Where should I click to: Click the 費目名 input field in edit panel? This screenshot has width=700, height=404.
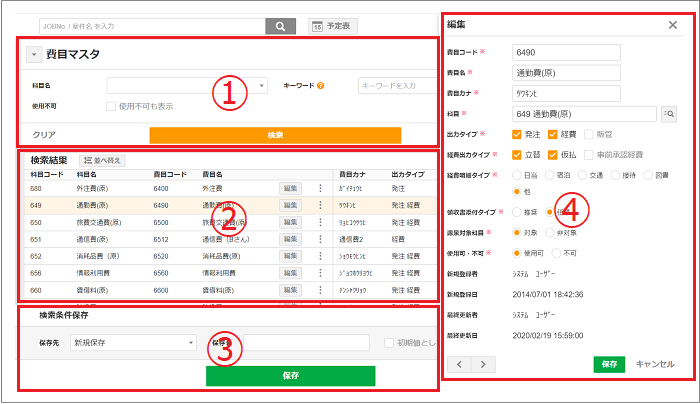tap(565, 71)
